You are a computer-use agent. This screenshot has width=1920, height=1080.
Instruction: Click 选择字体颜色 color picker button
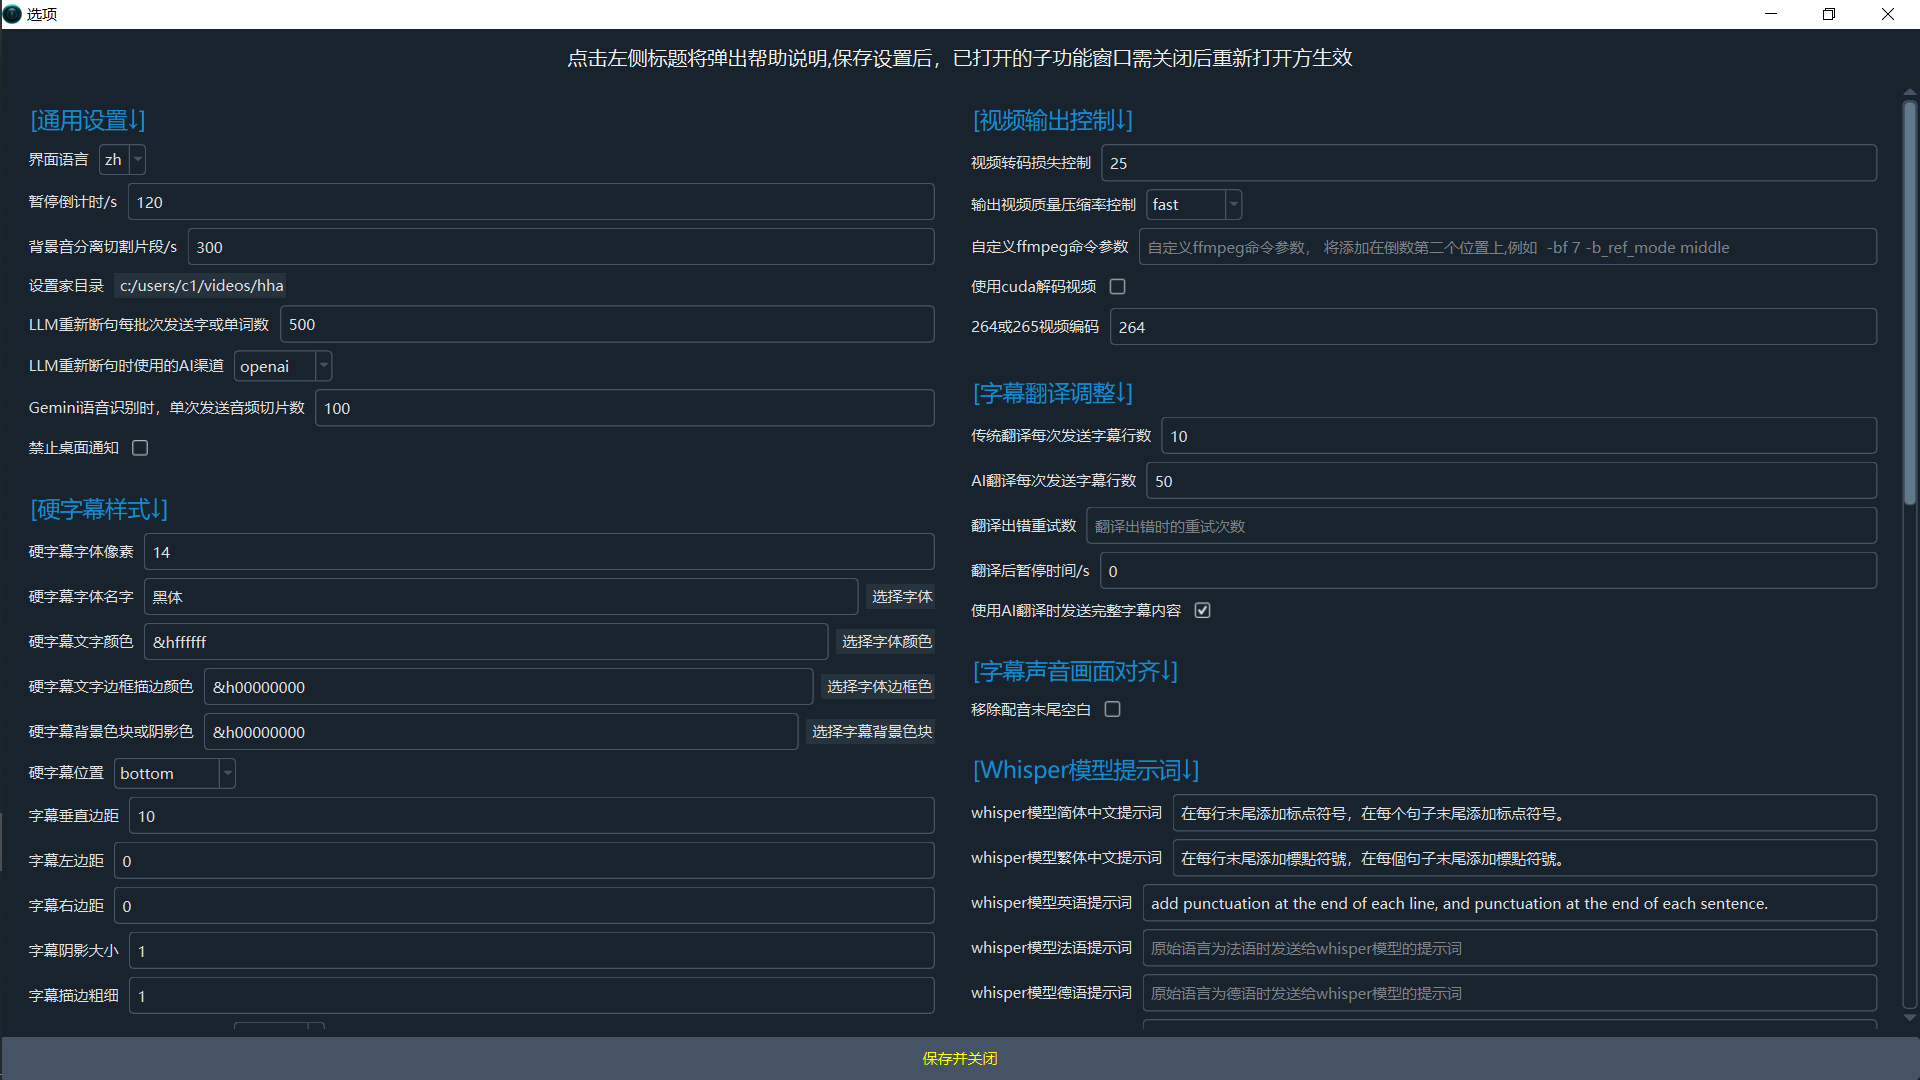886,642
